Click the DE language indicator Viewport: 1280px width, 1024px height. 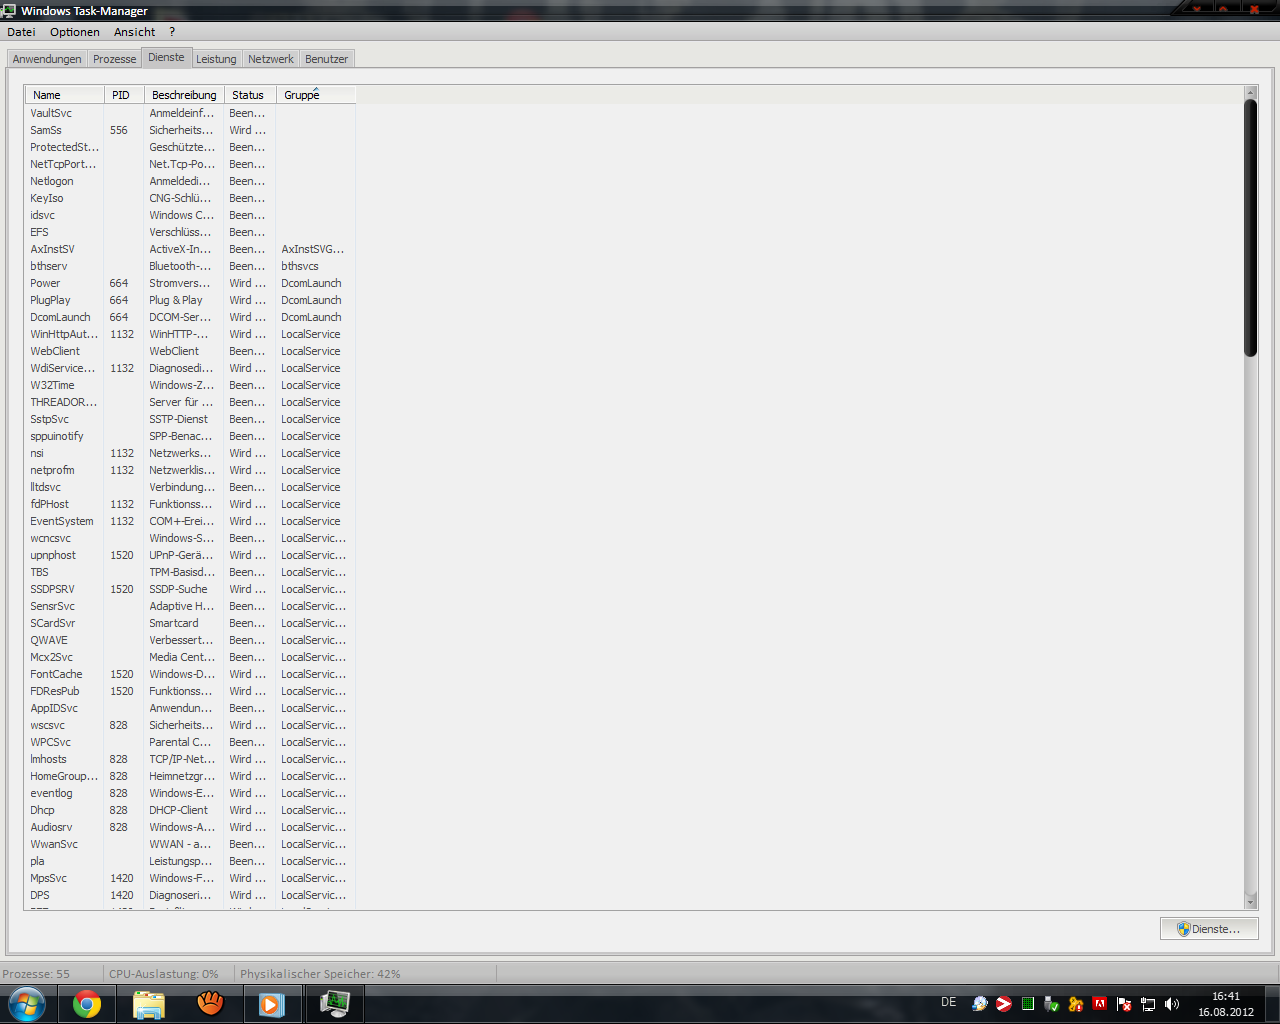click(x=949, y=1002)
